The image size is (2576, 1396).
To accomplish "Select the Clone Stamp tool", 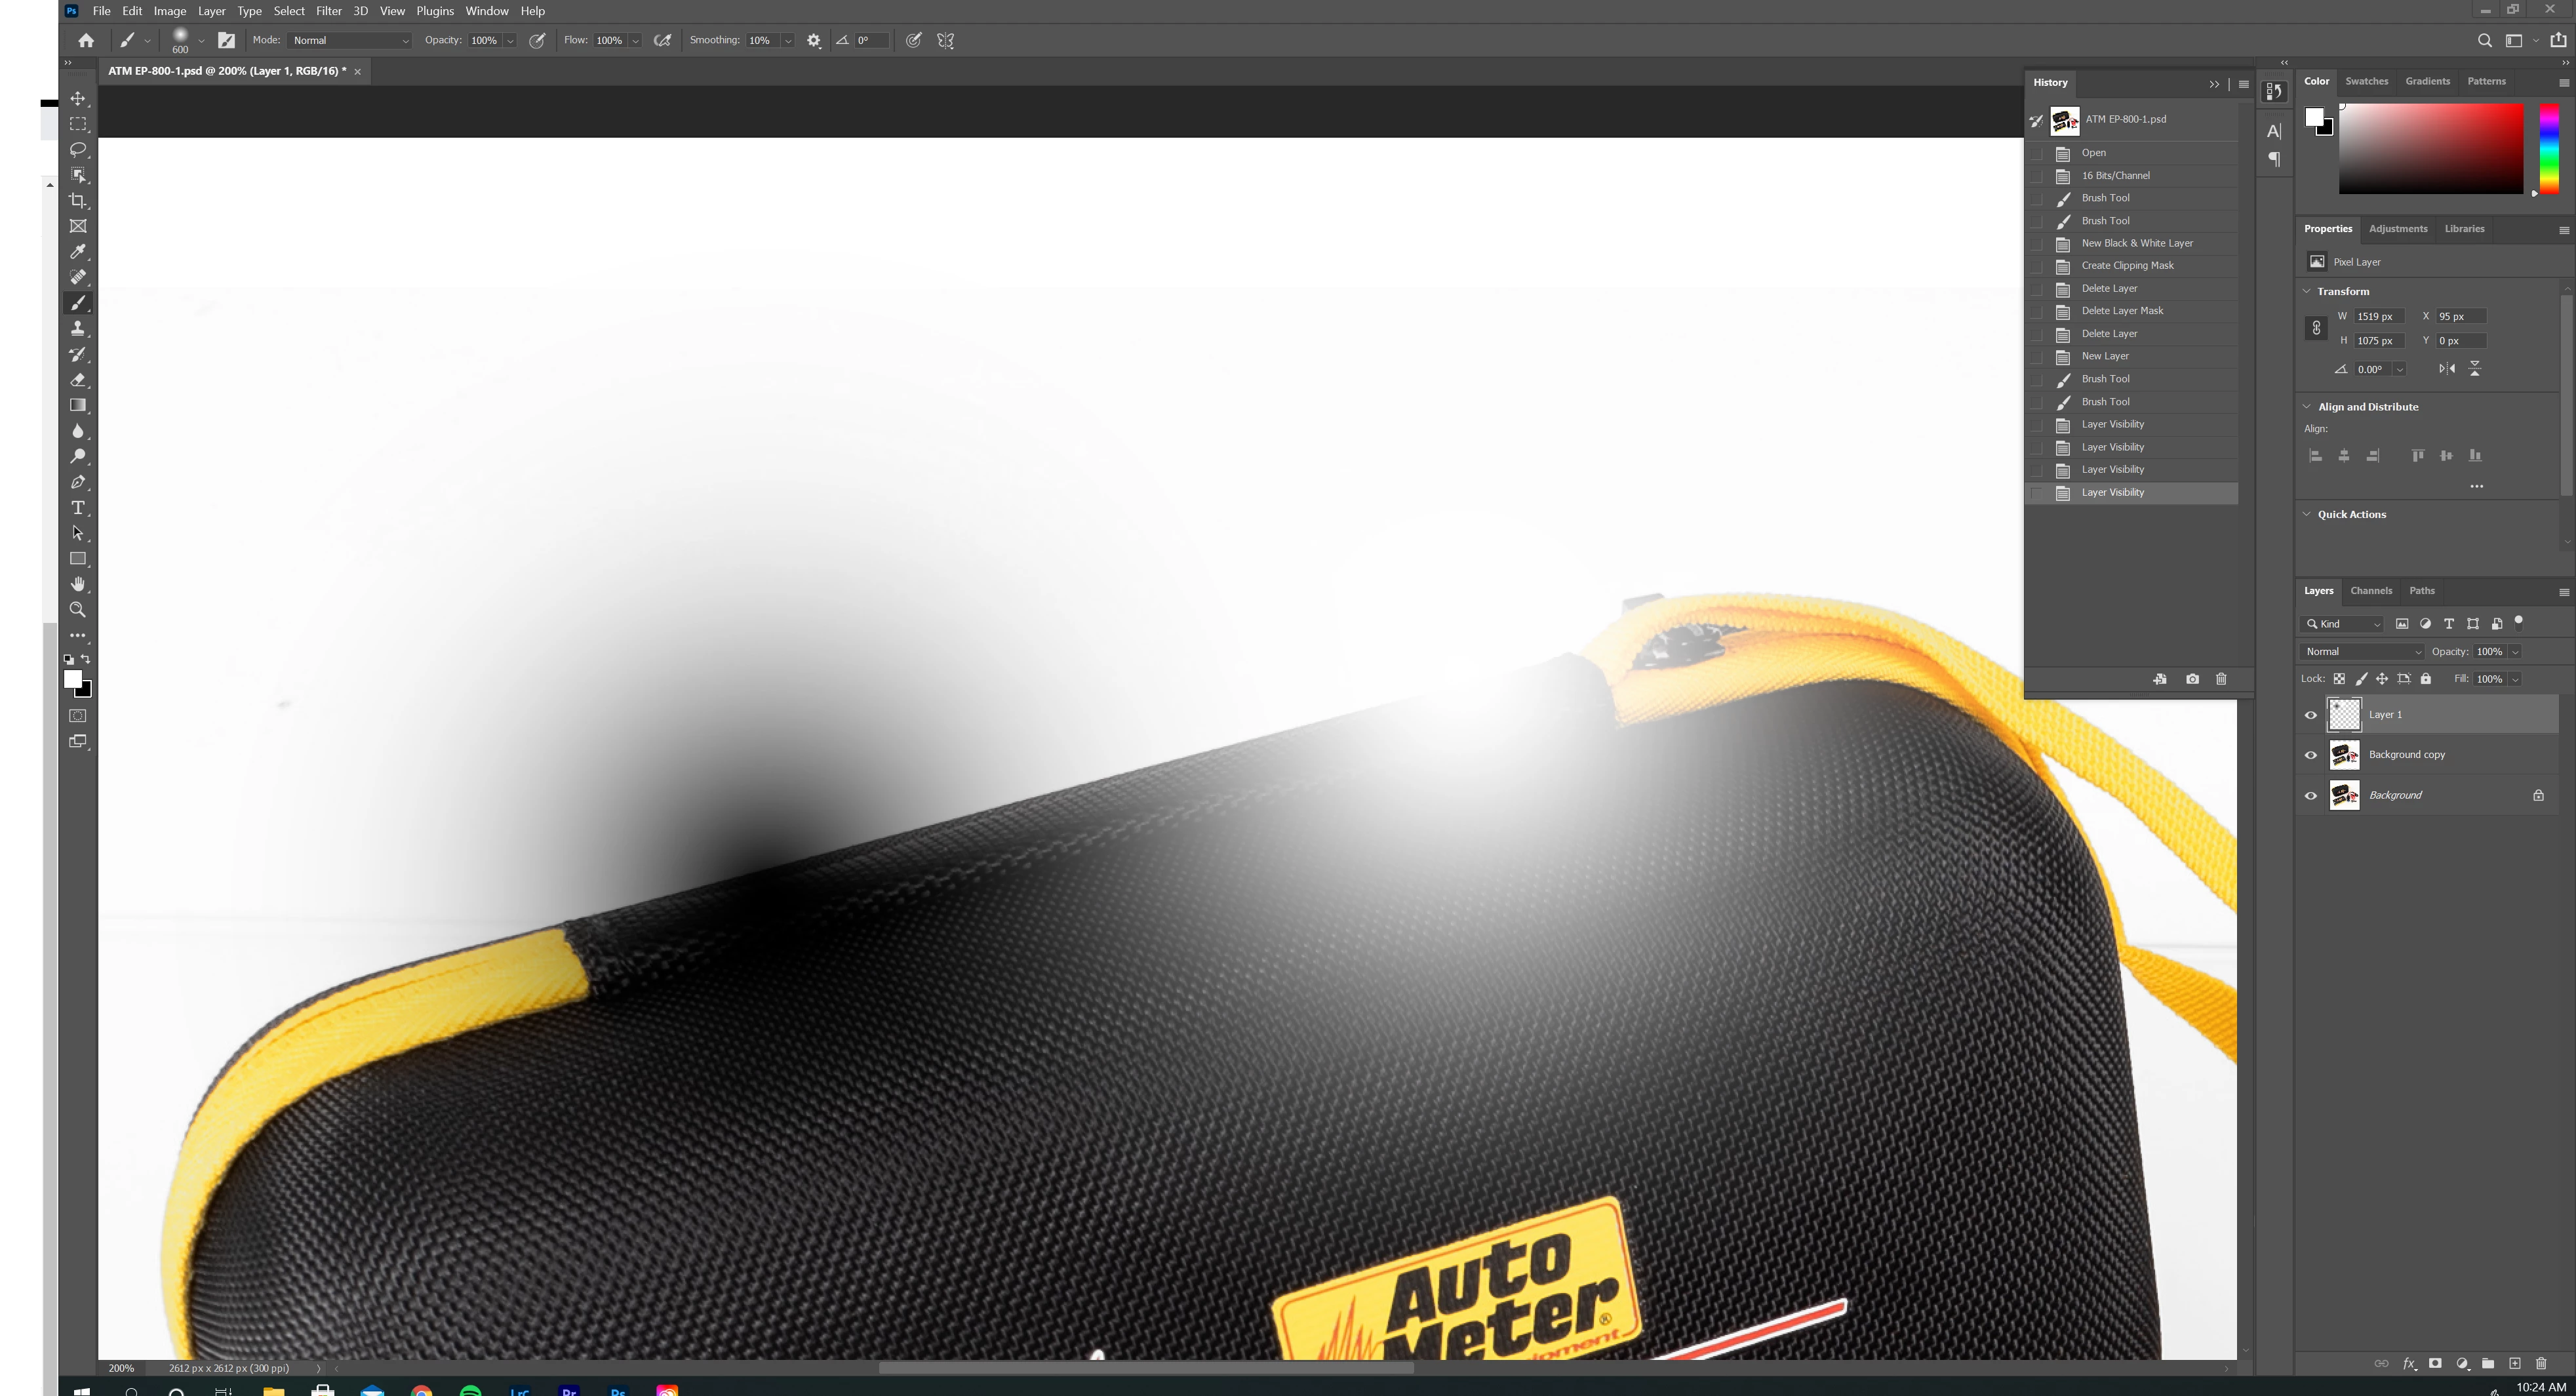I will click(x=78, y=329).
